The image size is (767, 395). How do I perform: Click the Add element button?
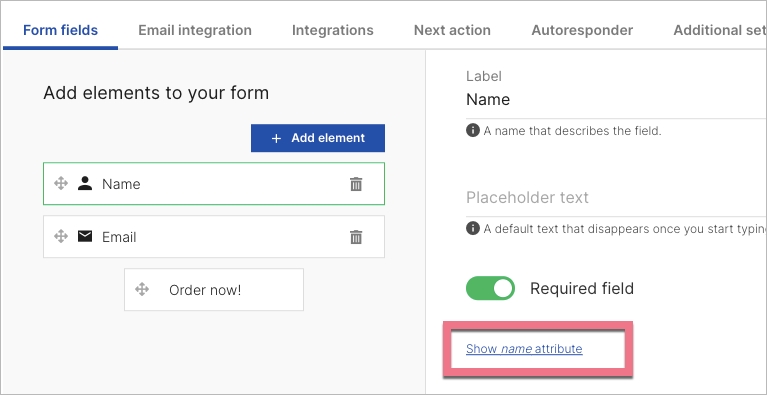(x=318, y=138)
